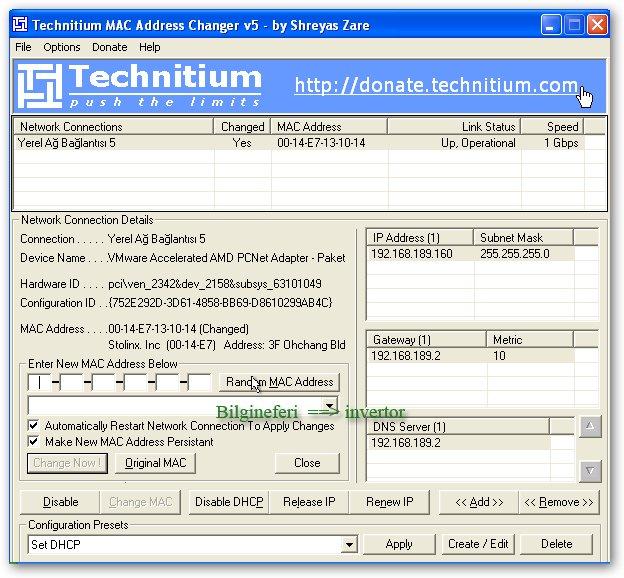Open the Options menu
The image size is (624, 578).
point(62,47)
